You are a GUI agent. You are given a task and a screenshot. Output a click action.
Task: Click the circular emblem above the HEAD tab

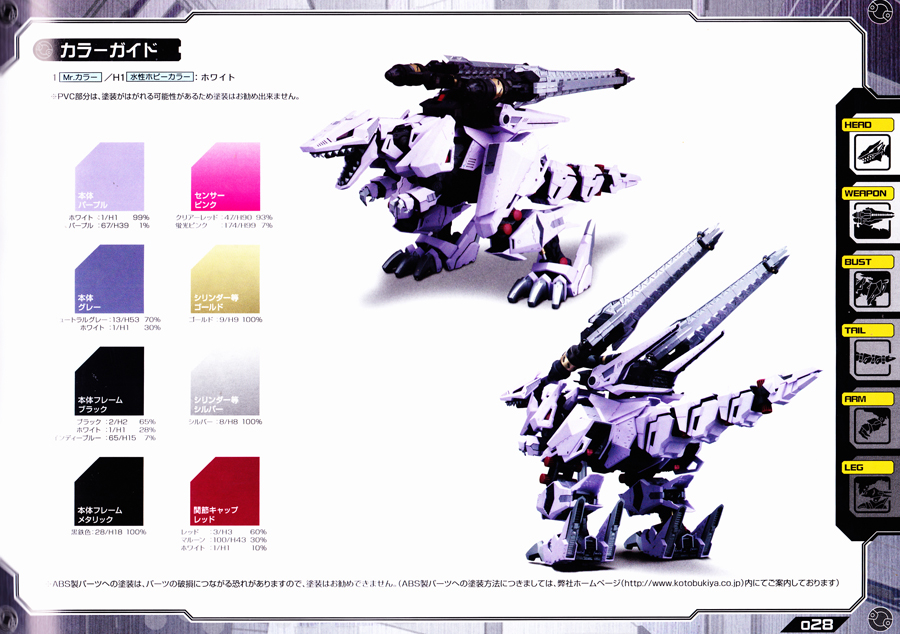[879, 11]
